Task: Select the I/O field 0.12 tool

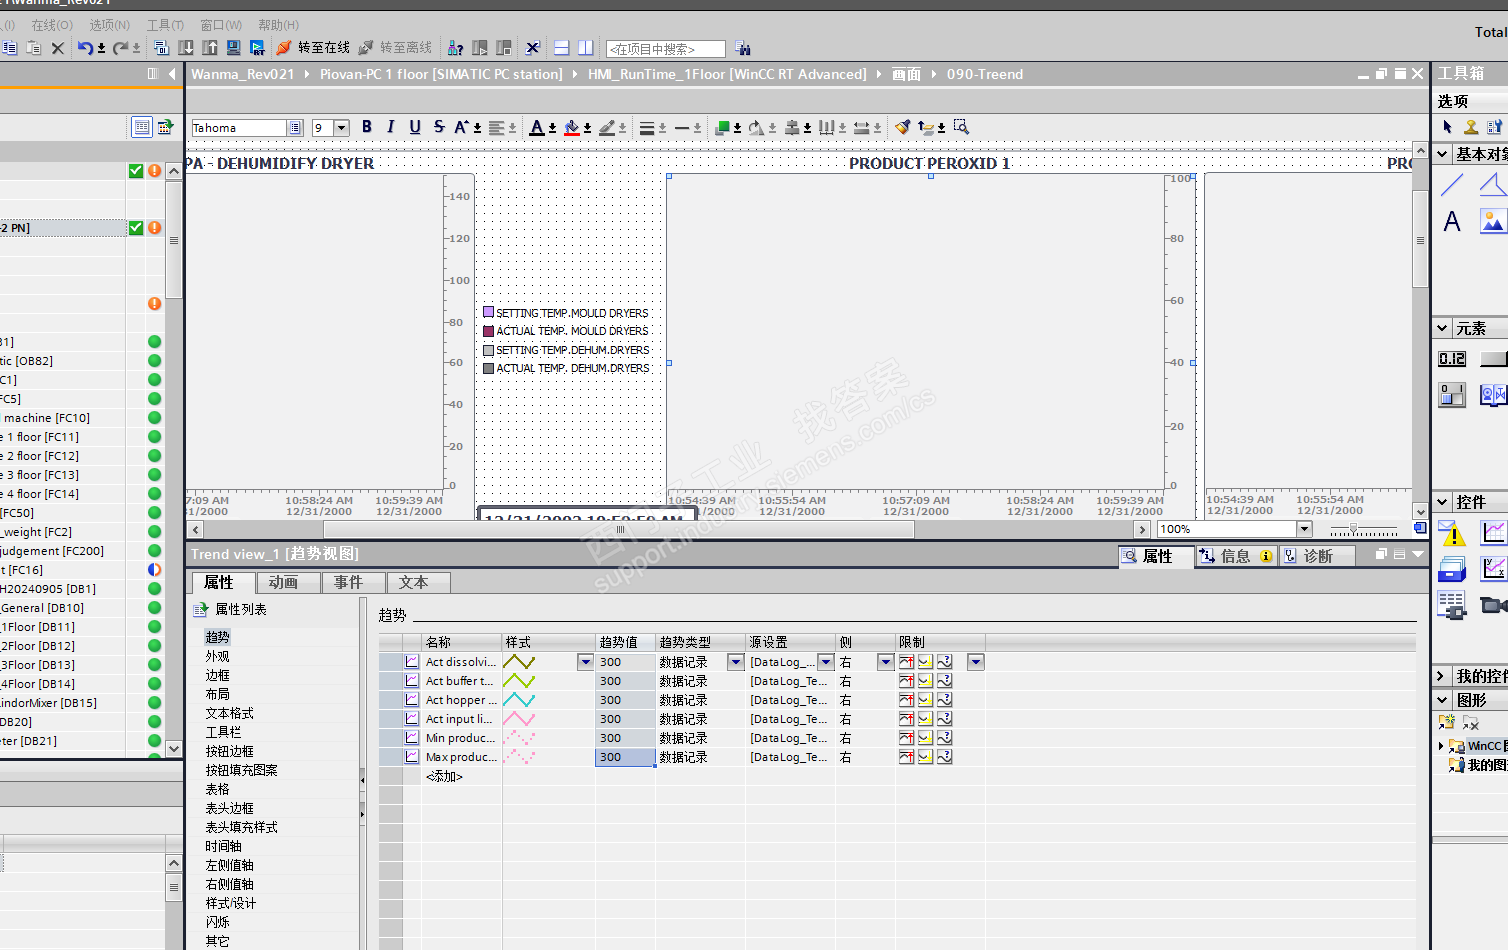Action: coord(1452,359)
